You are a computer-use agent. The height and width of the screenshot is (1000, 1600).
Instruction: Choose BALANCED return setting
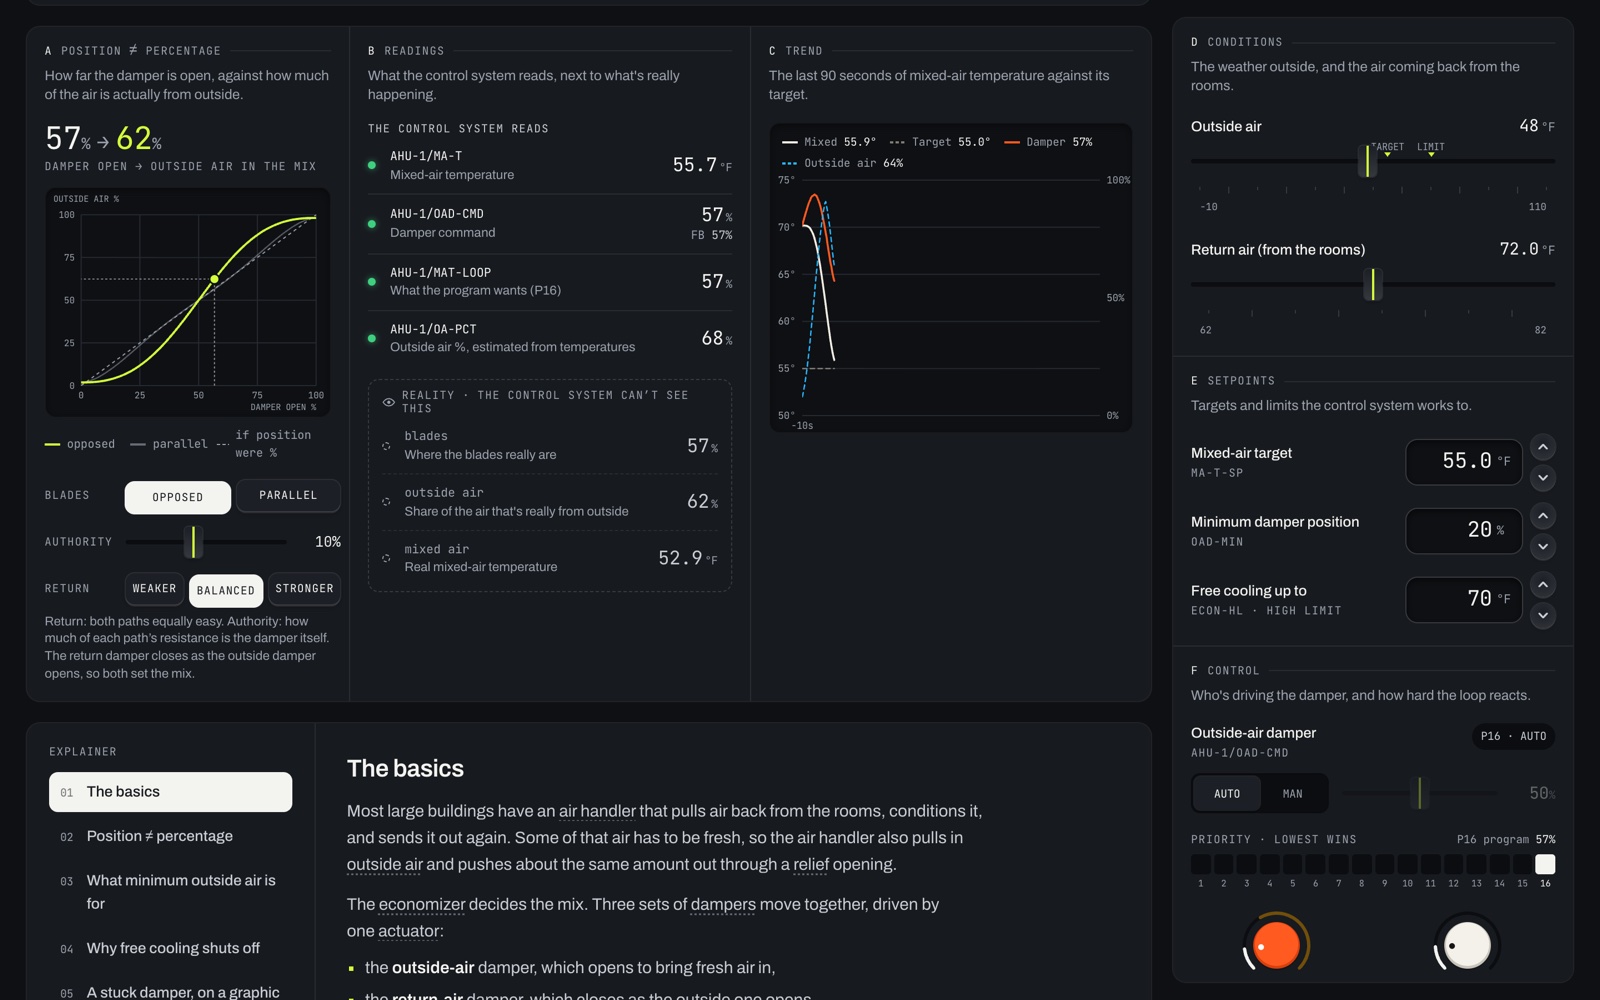pos(226,591)
